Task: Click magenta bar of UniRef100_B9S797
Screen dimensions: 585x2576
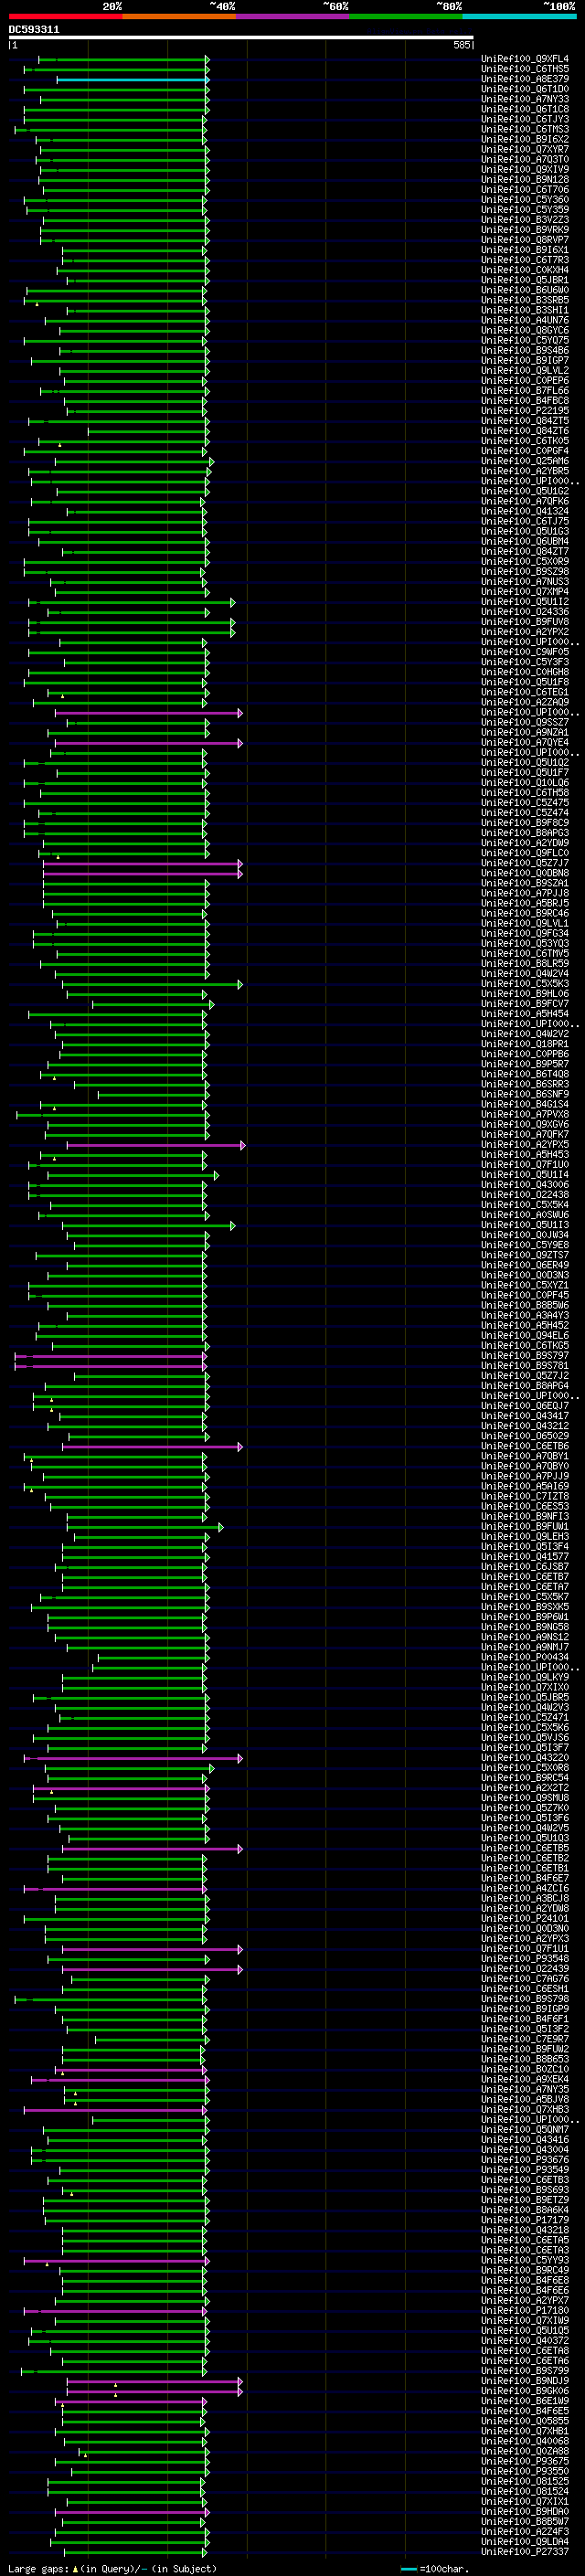Action: (111, 1356)
